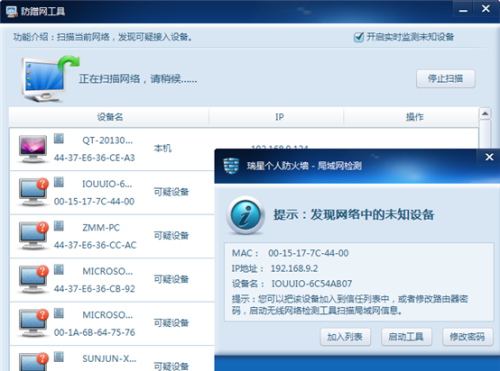This screenshot has height=371, width=500.
Task: Click monitor icon beside MAC 00-1A-6B-64-75-76
Action: point(33,323)
